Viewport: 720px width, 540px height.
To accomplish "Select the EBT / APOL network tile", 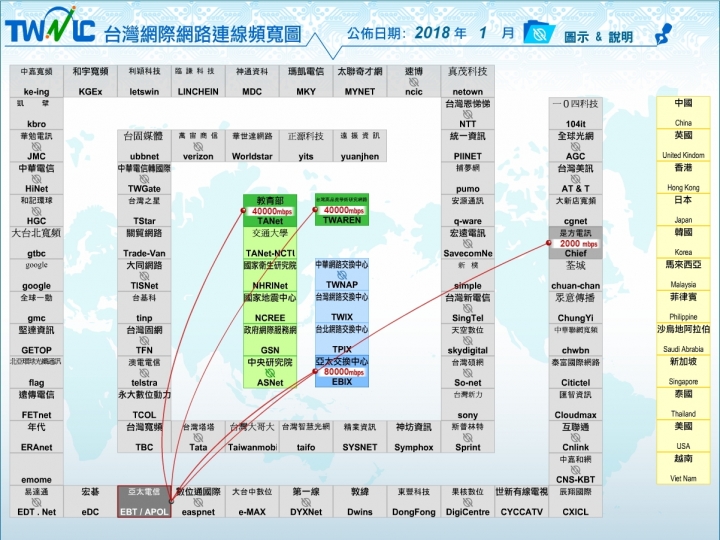I will pos(144,501).
